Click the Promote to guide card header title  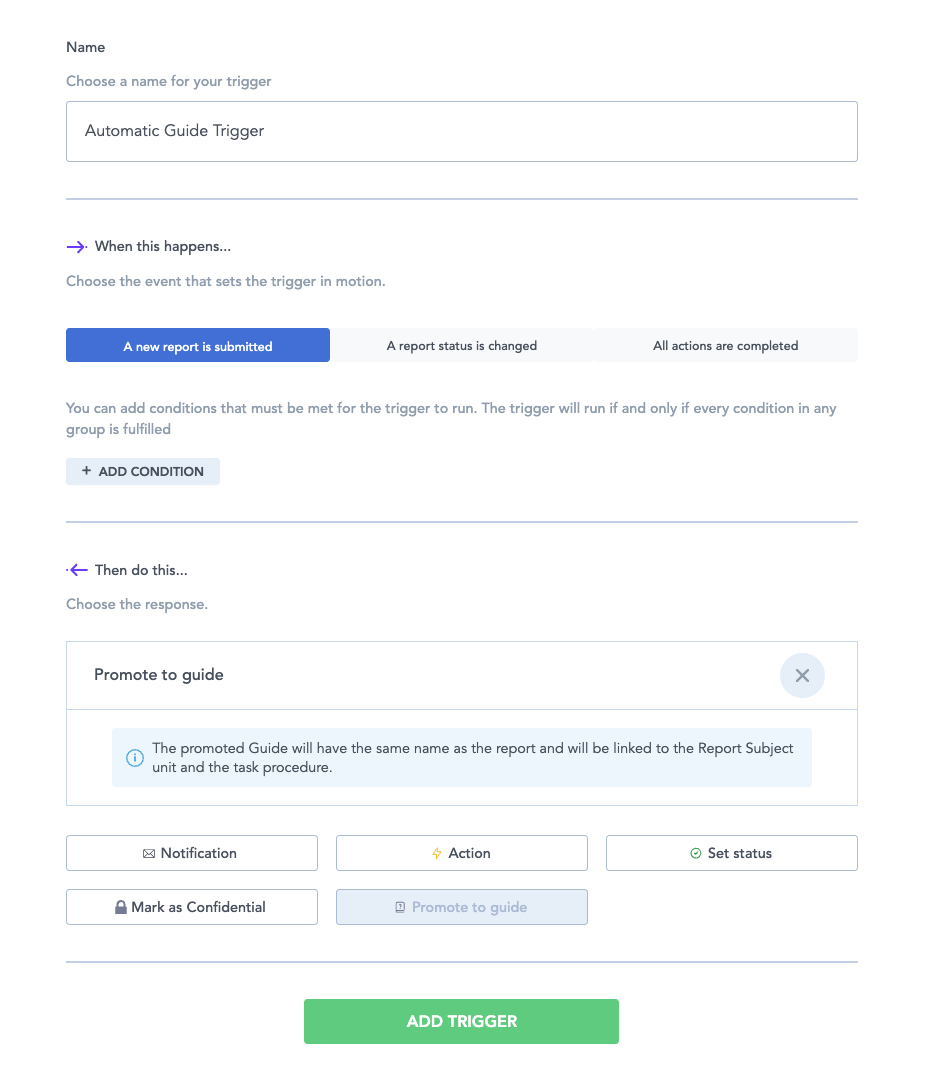point(159,675)
